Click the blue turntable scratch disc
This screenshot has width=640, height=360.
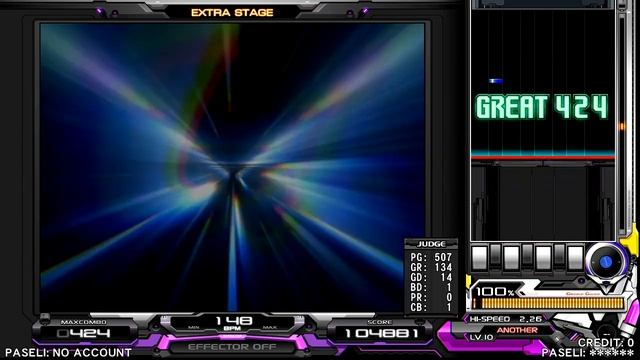pyautogui.click(x=606, y=262)
